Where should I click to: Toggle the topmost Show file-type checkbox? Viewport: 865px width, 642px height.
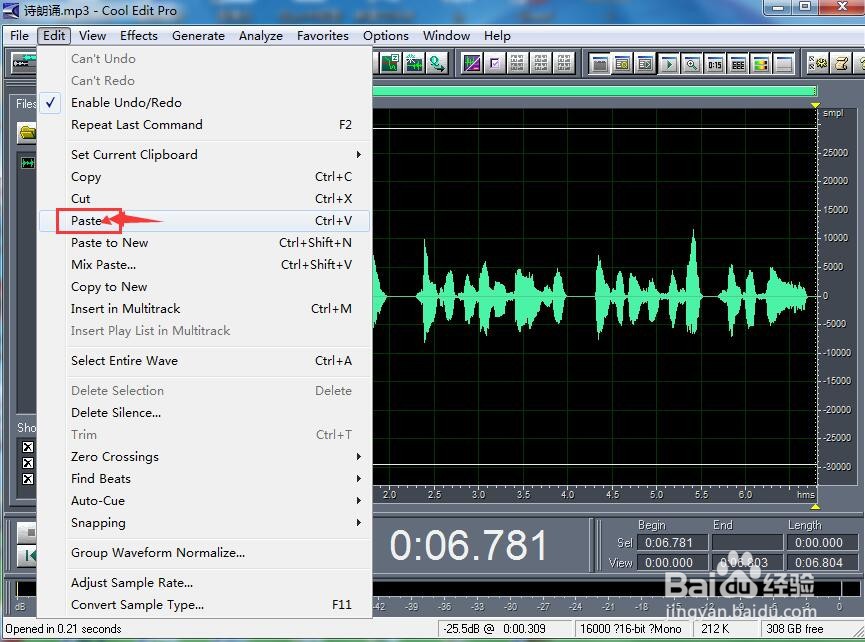[28, 447]
